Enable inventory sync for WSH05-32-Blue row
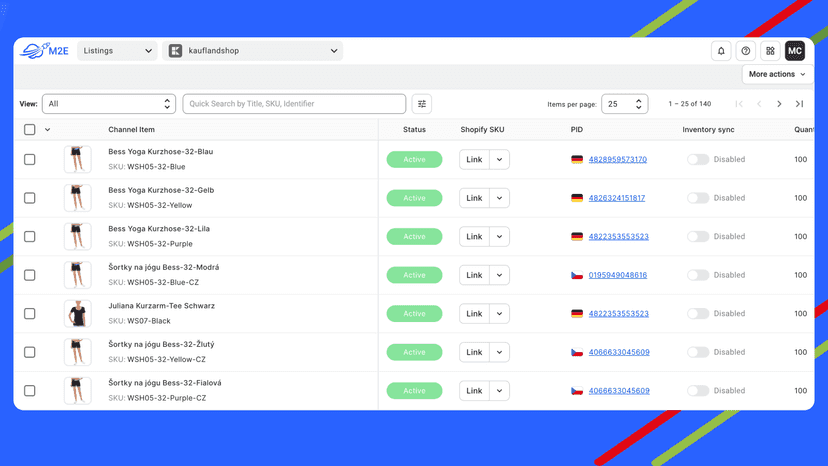This screenshot has width=828, height=466. [698, 160]
